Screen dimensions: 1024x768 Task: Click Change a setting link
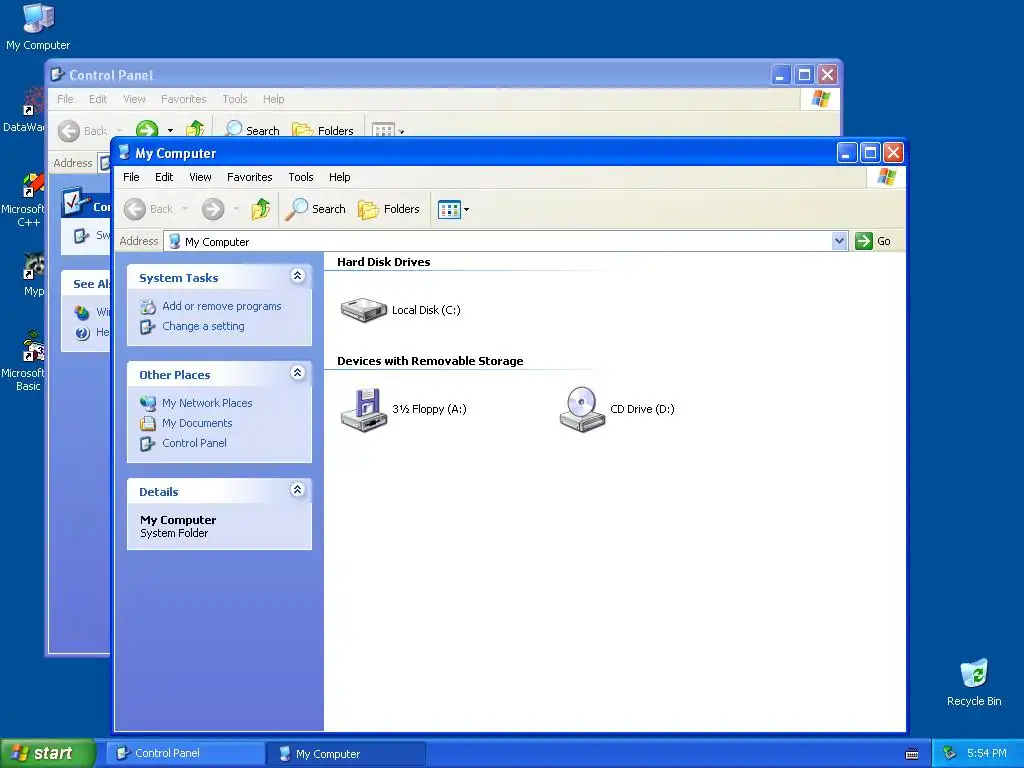click(x=204, y=326)
